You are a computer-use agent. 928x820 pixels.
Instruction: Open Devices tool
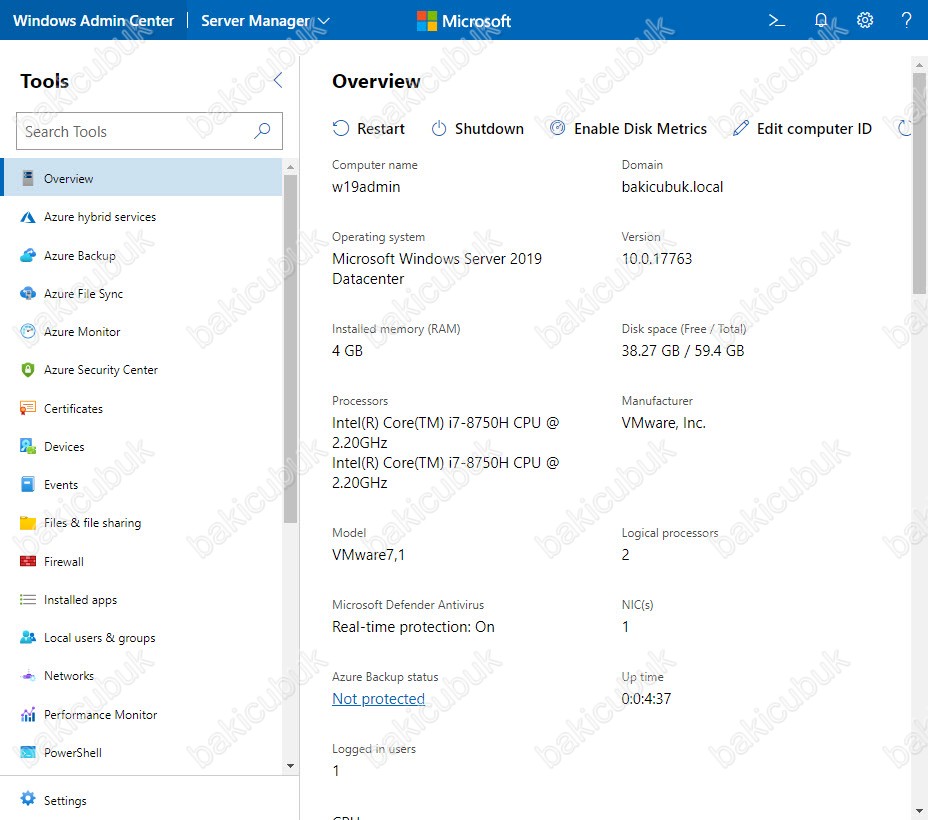click(x=143, y=446)
